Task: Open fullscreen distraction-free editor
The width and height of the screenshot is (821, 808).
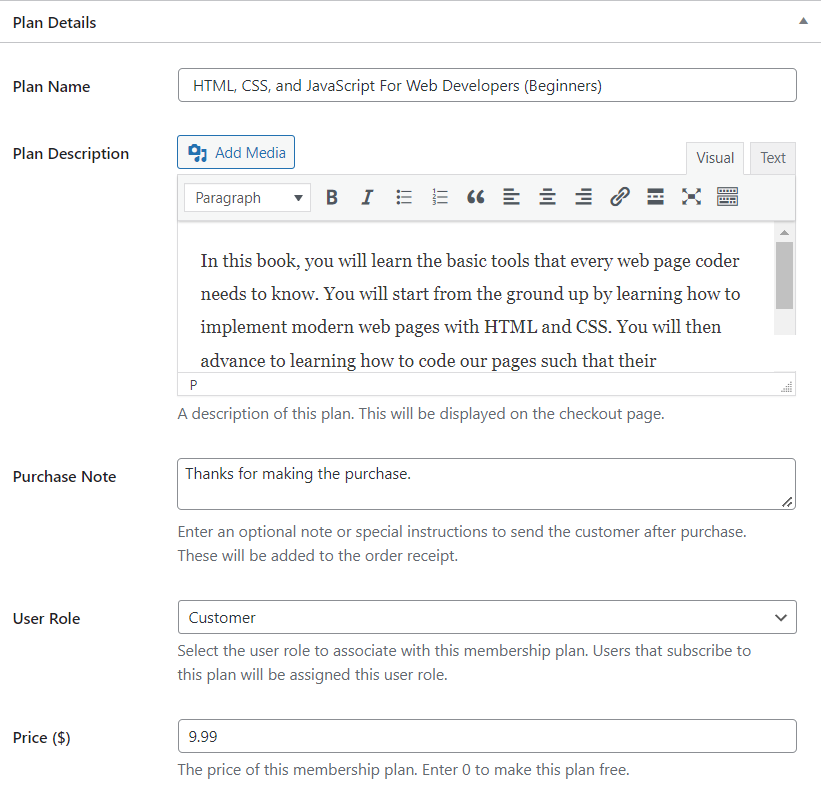Action: pos(692,197)
